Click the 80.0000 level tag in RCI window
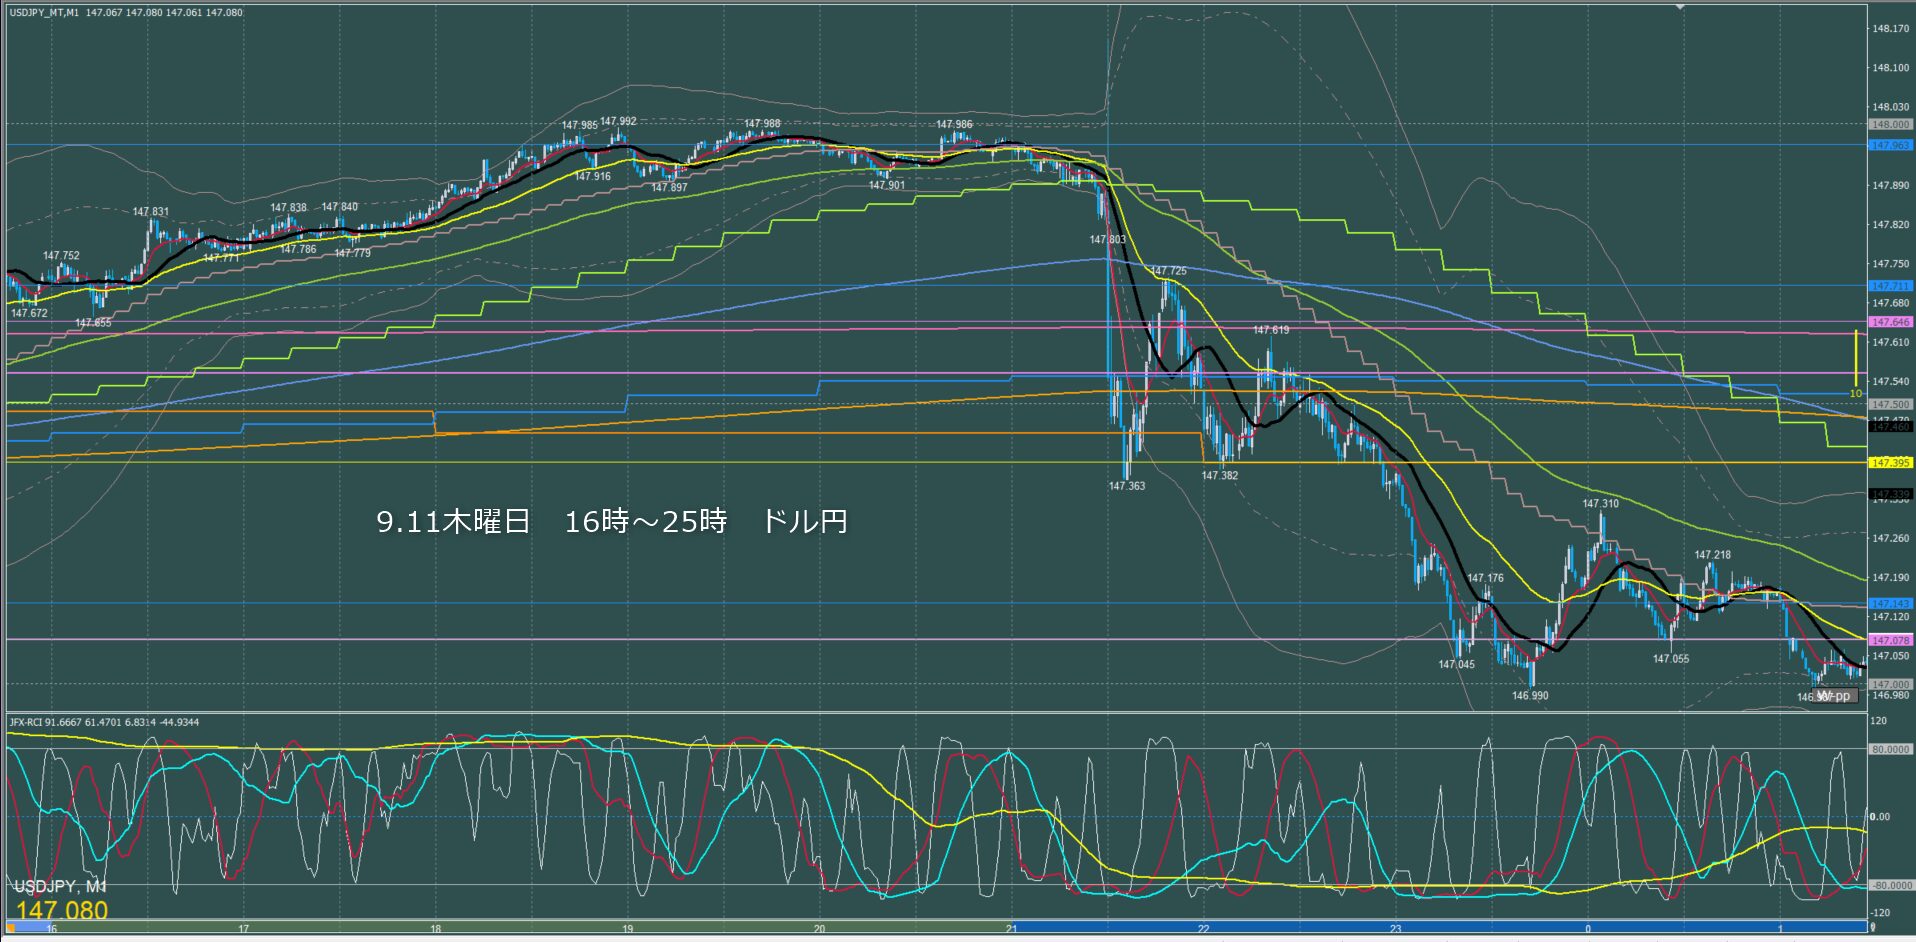 (x=1890, y=749)
